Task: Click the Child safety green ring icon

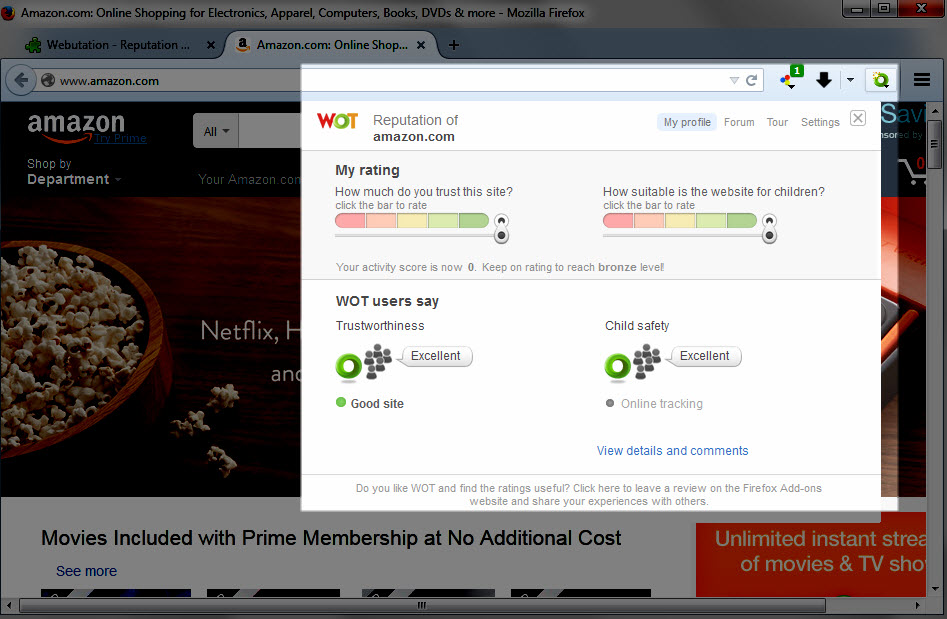Action: [617, 366]
